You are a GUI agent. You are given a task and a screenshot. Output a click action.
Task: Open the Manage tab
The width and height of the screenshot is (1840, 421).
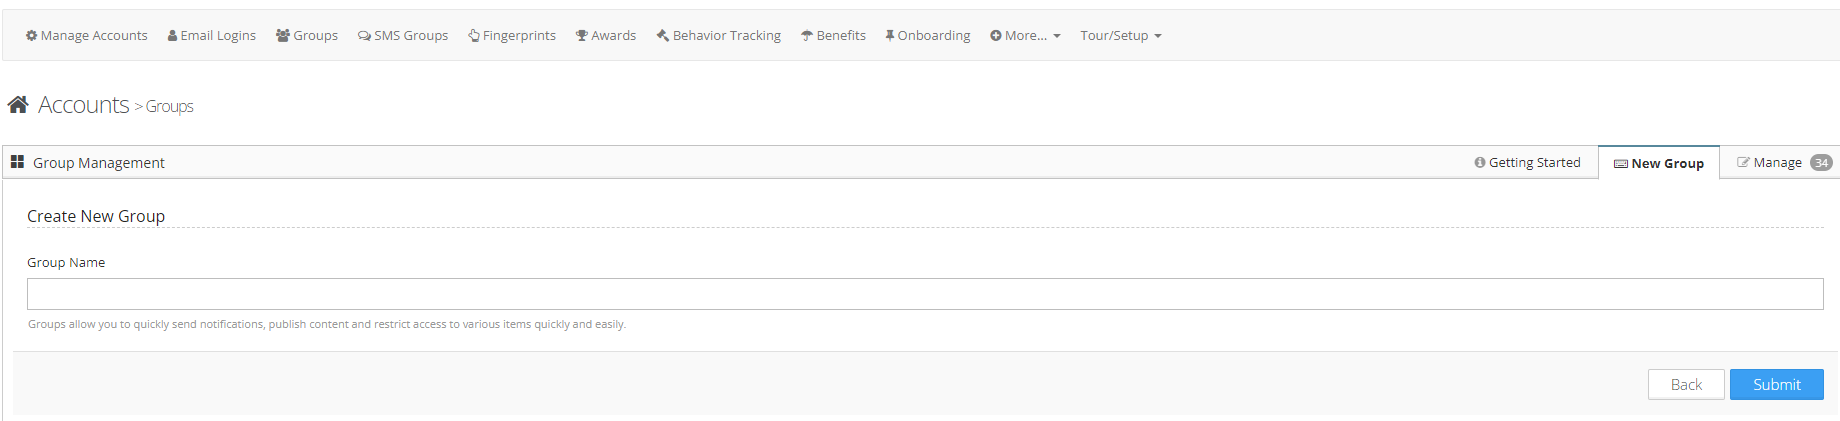(1777, 163)
